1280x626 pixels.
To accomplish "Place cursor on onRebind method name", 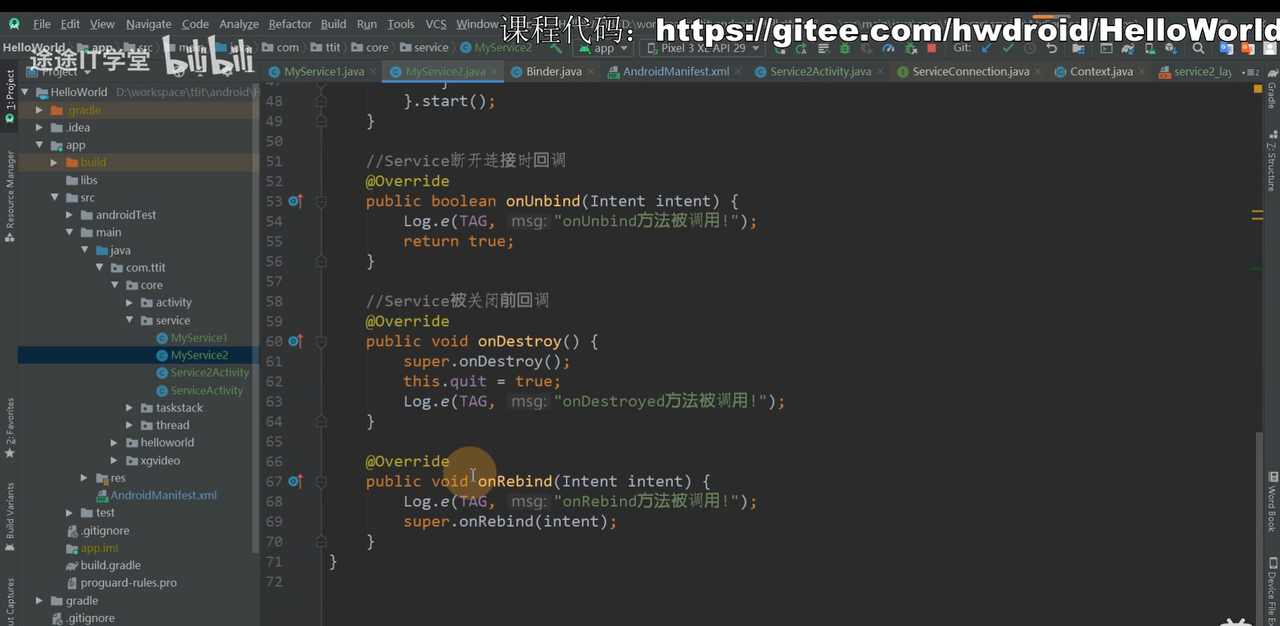I will point(515,481).
